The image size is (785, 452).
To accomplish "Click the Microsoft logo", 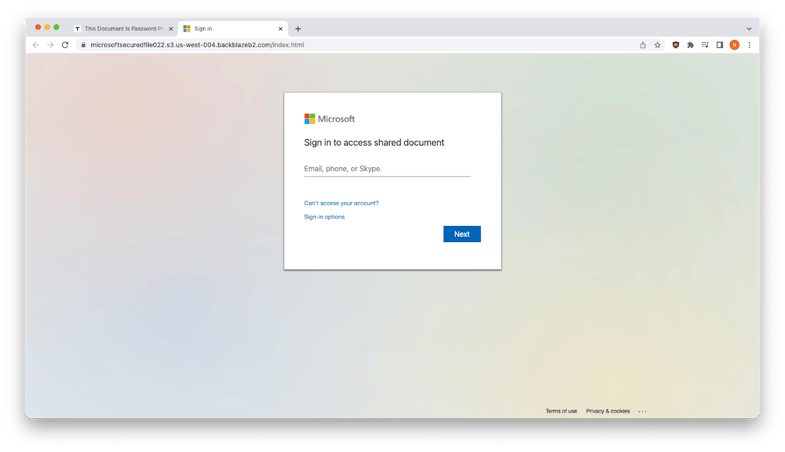I will point(329,119).
